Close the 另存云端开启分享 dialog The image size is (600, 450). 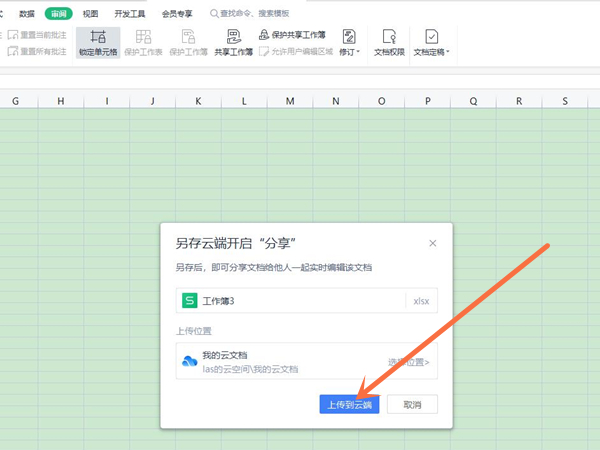click(432, 243)
